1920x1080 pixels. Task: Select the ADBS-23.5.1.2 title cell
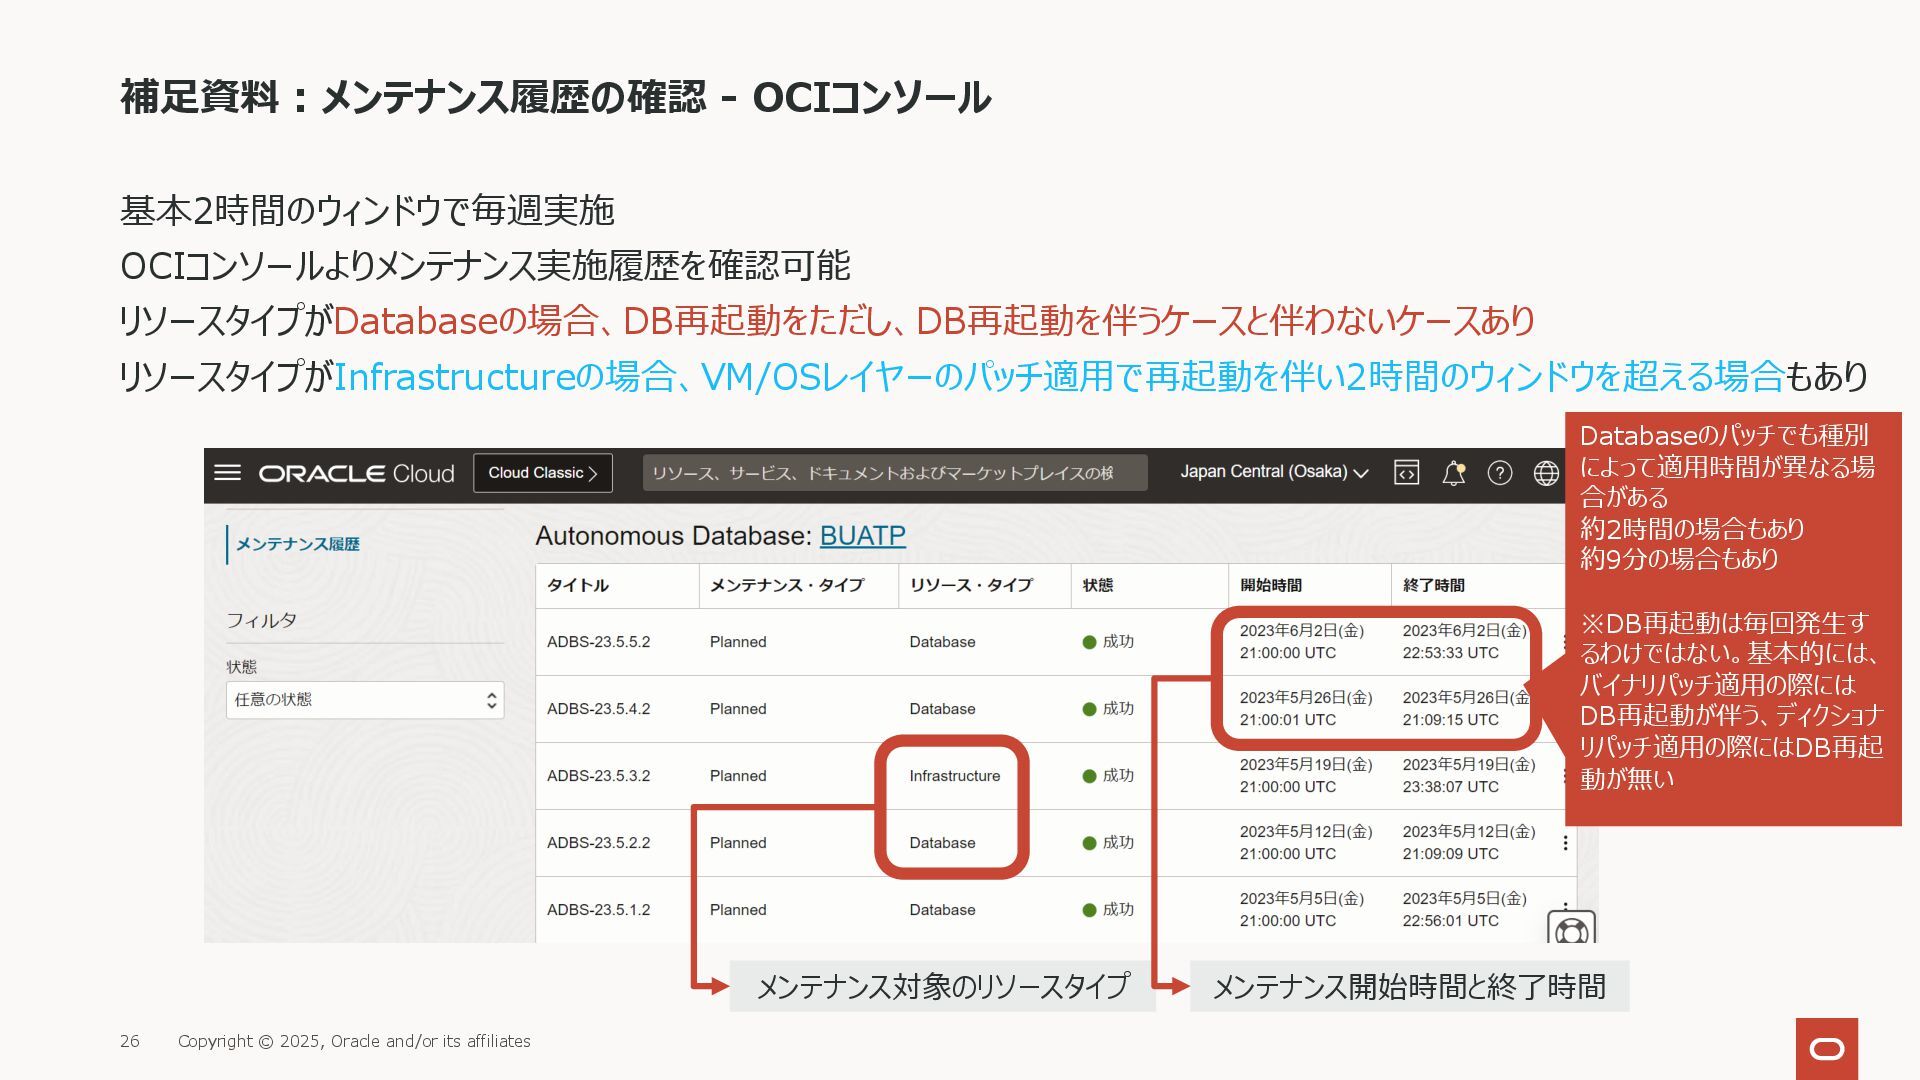click(x=598, y=910)
